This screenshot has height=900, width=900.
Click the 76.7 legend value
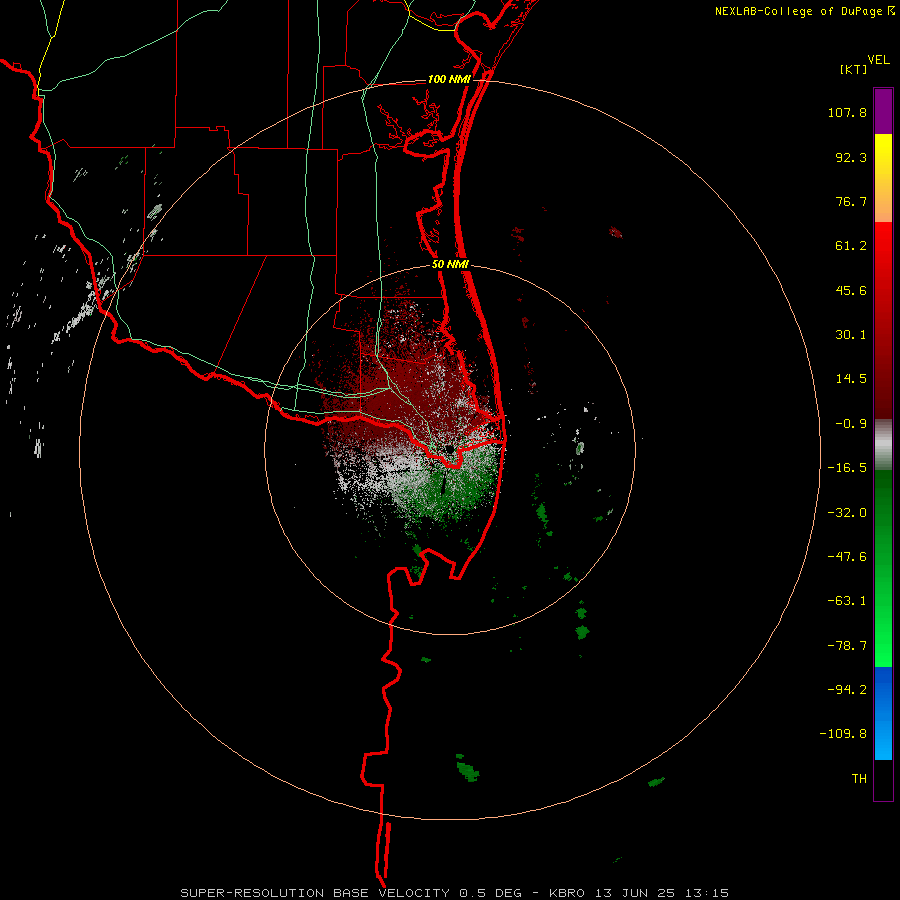point(851,201)
